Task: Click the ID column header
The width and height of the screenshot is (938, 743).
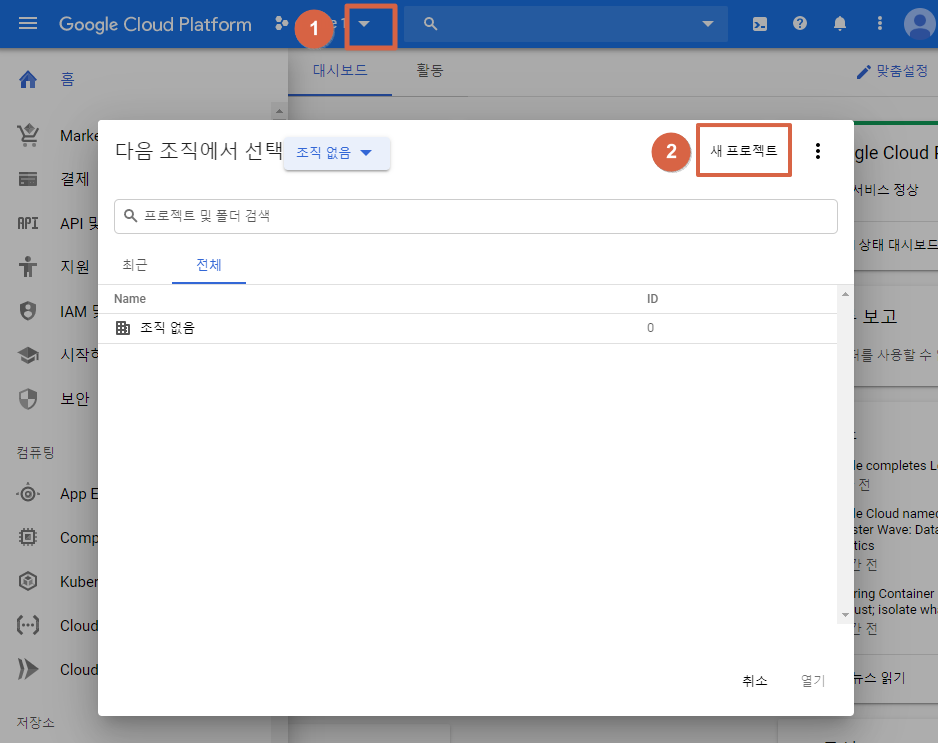Action: (x=652, y=299)
